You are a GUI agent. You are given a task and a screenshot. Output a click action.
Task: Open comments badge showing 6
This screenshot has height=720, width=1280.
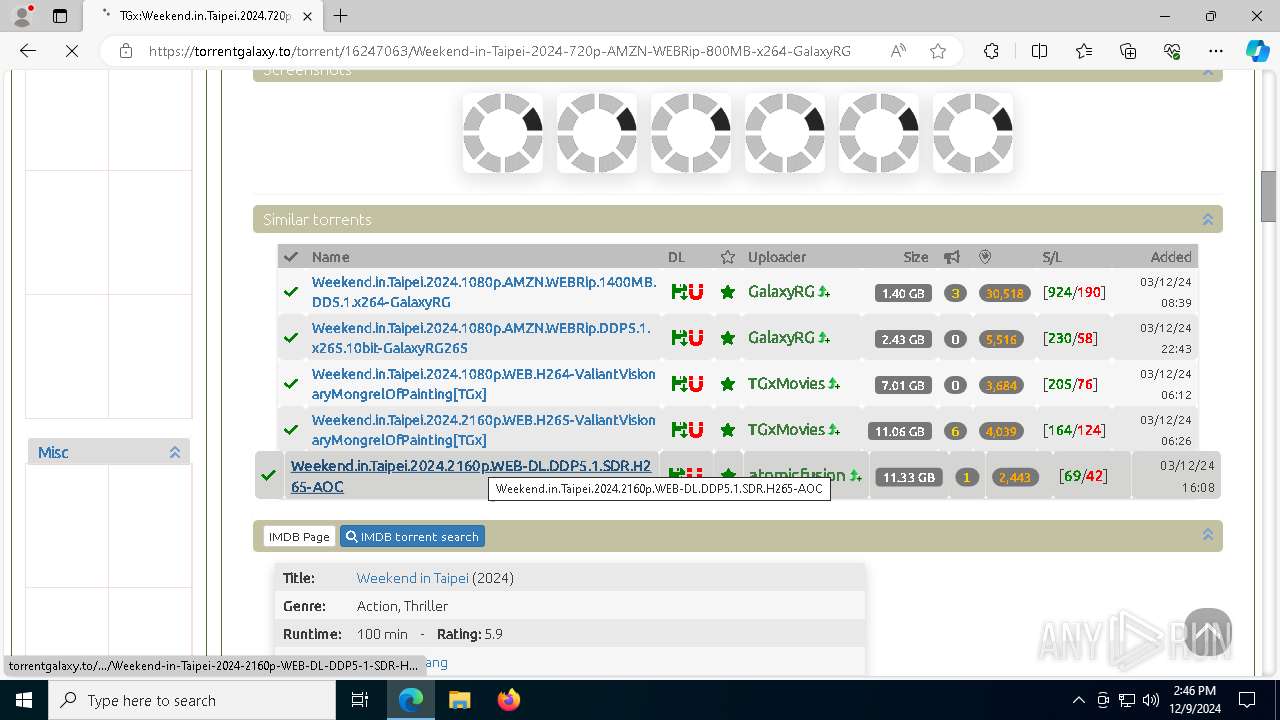(955, 431)
